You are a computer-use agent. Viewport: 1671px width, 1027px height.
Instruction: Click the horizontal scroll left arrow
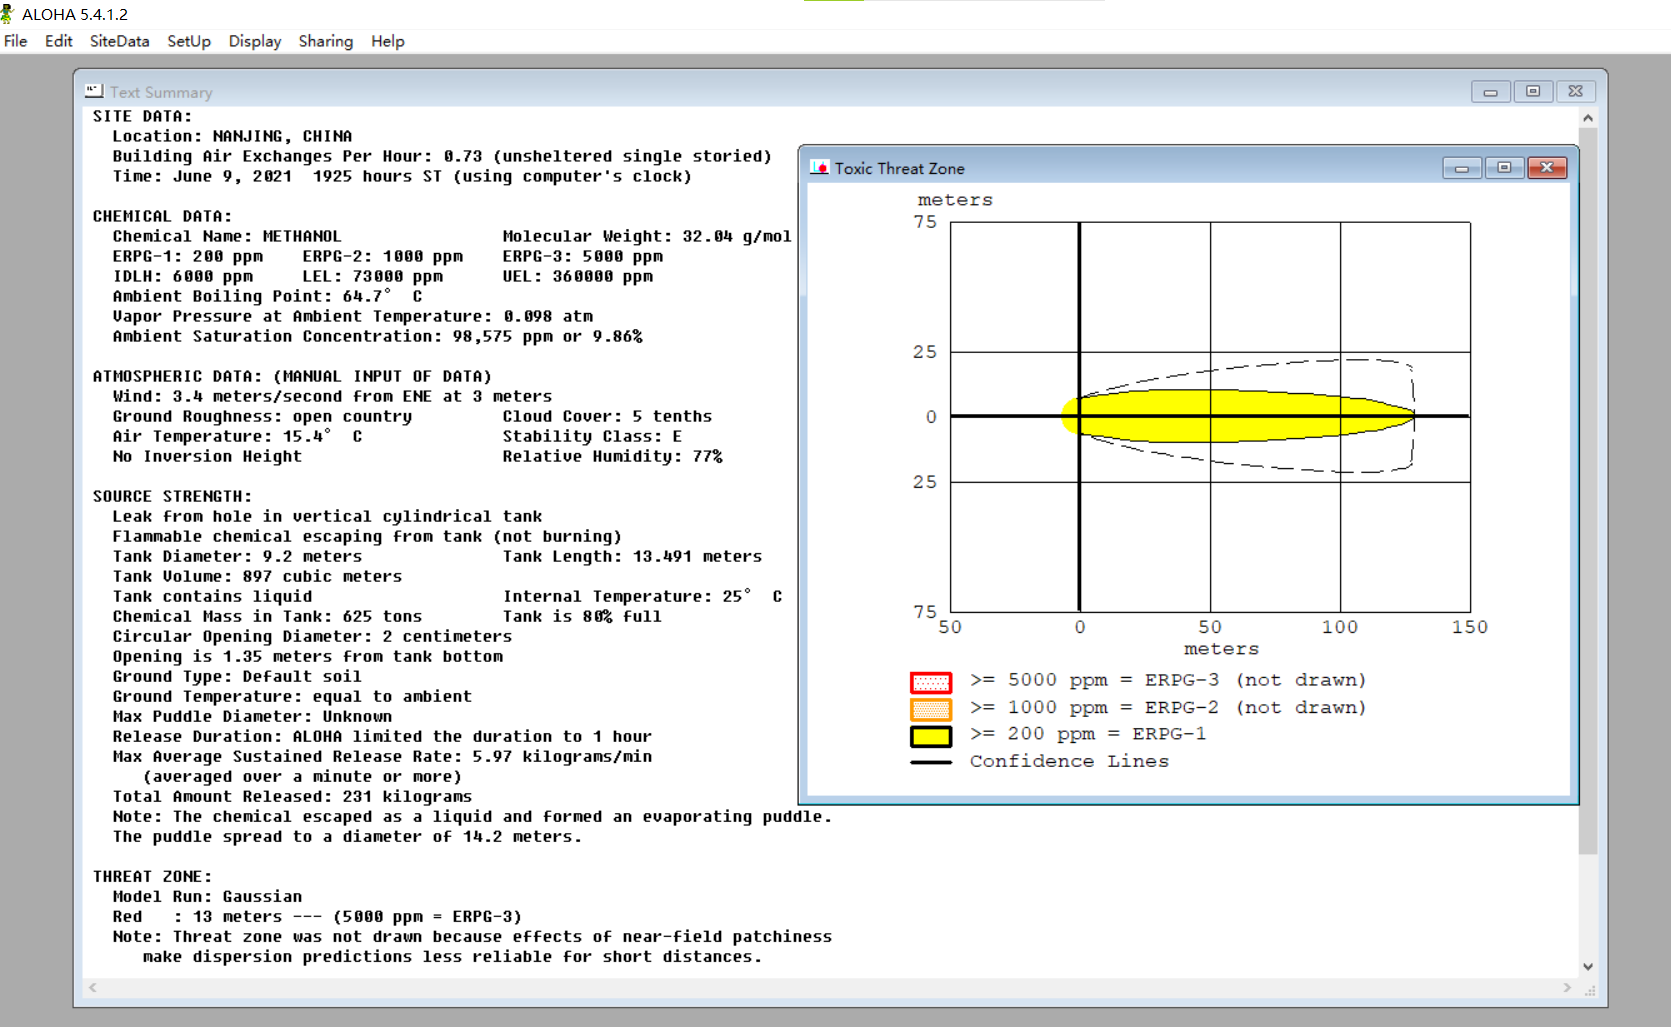click(x=92, y=987)
